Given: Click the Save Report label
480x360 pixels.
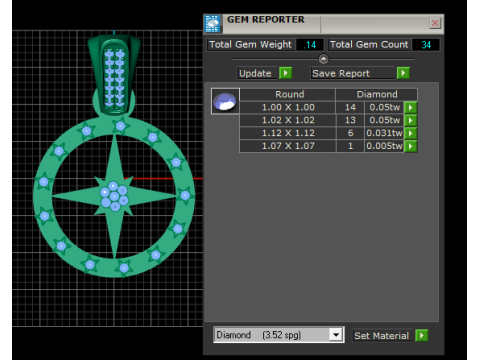Looking at the screenshot, I should (x=353, y=73).
